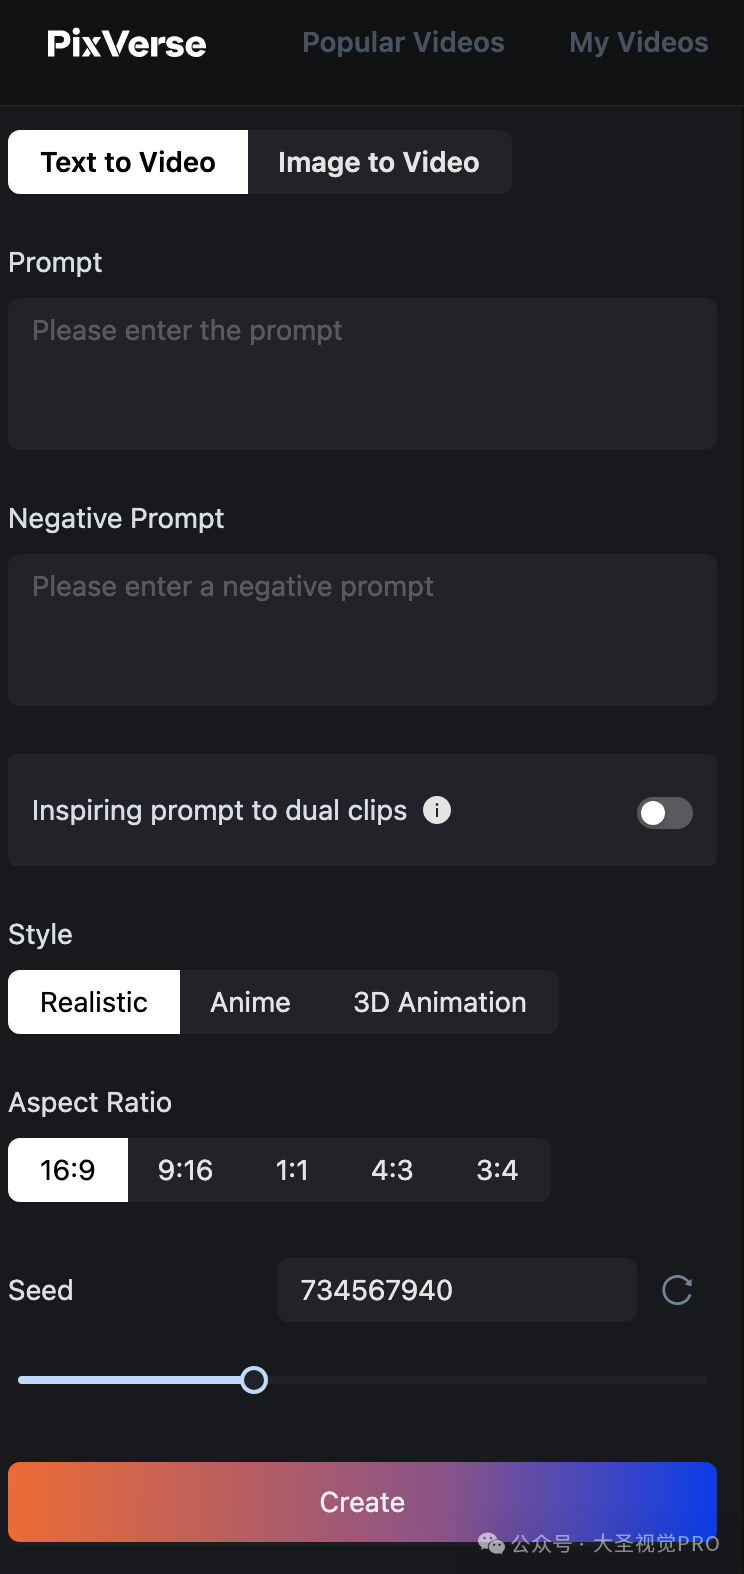
Task: Click the Prompt text area
Action: pos(362,374)
